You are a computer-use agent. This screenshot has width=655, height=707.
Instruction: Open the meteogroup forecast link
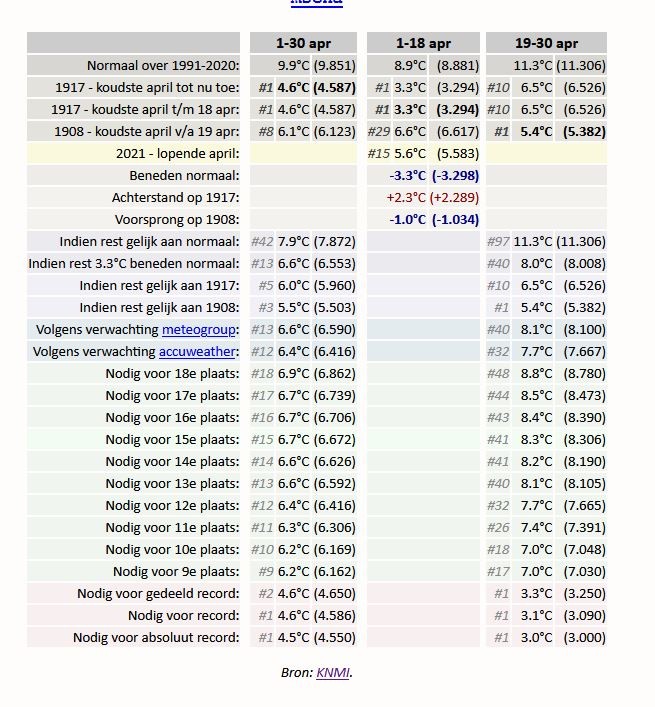[198, 330]
